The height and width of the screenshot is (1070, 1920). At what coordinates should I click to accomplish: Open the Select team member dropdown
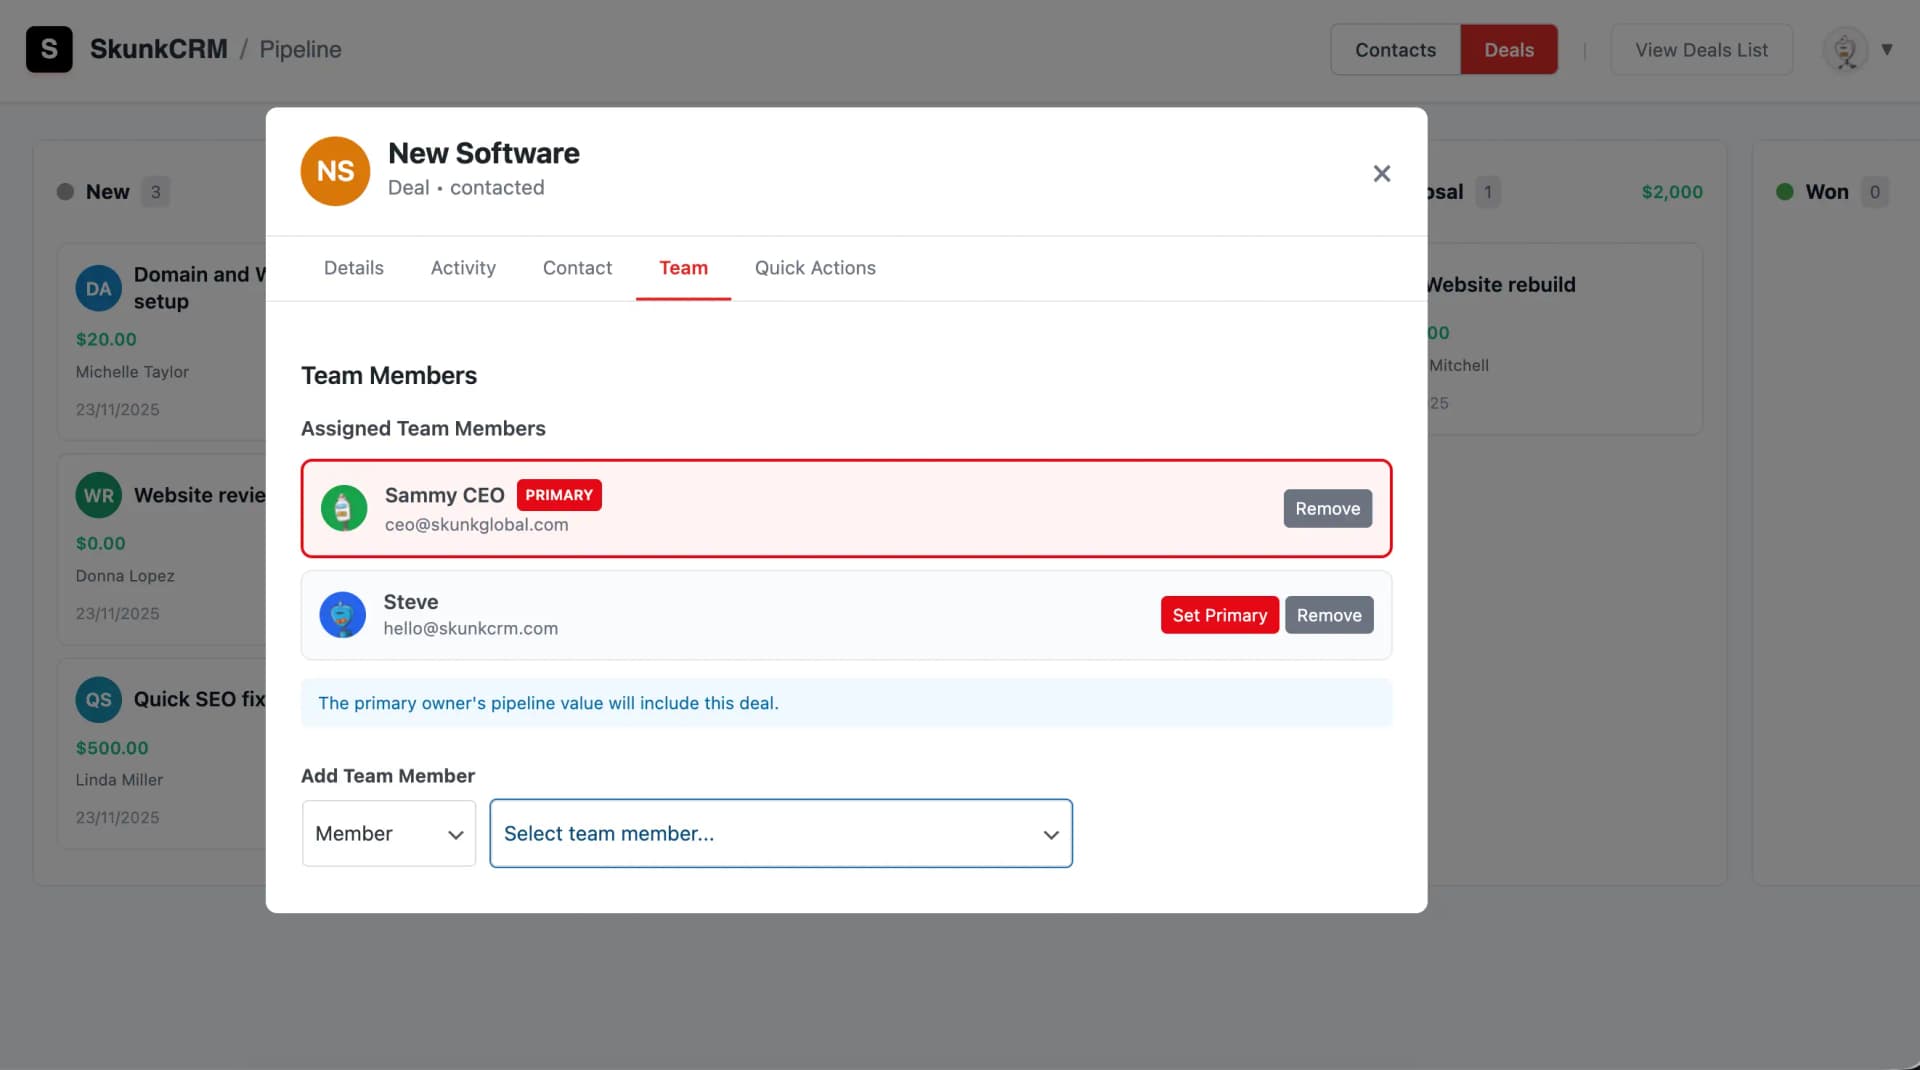pyautogui.click(x=781, y=833)
